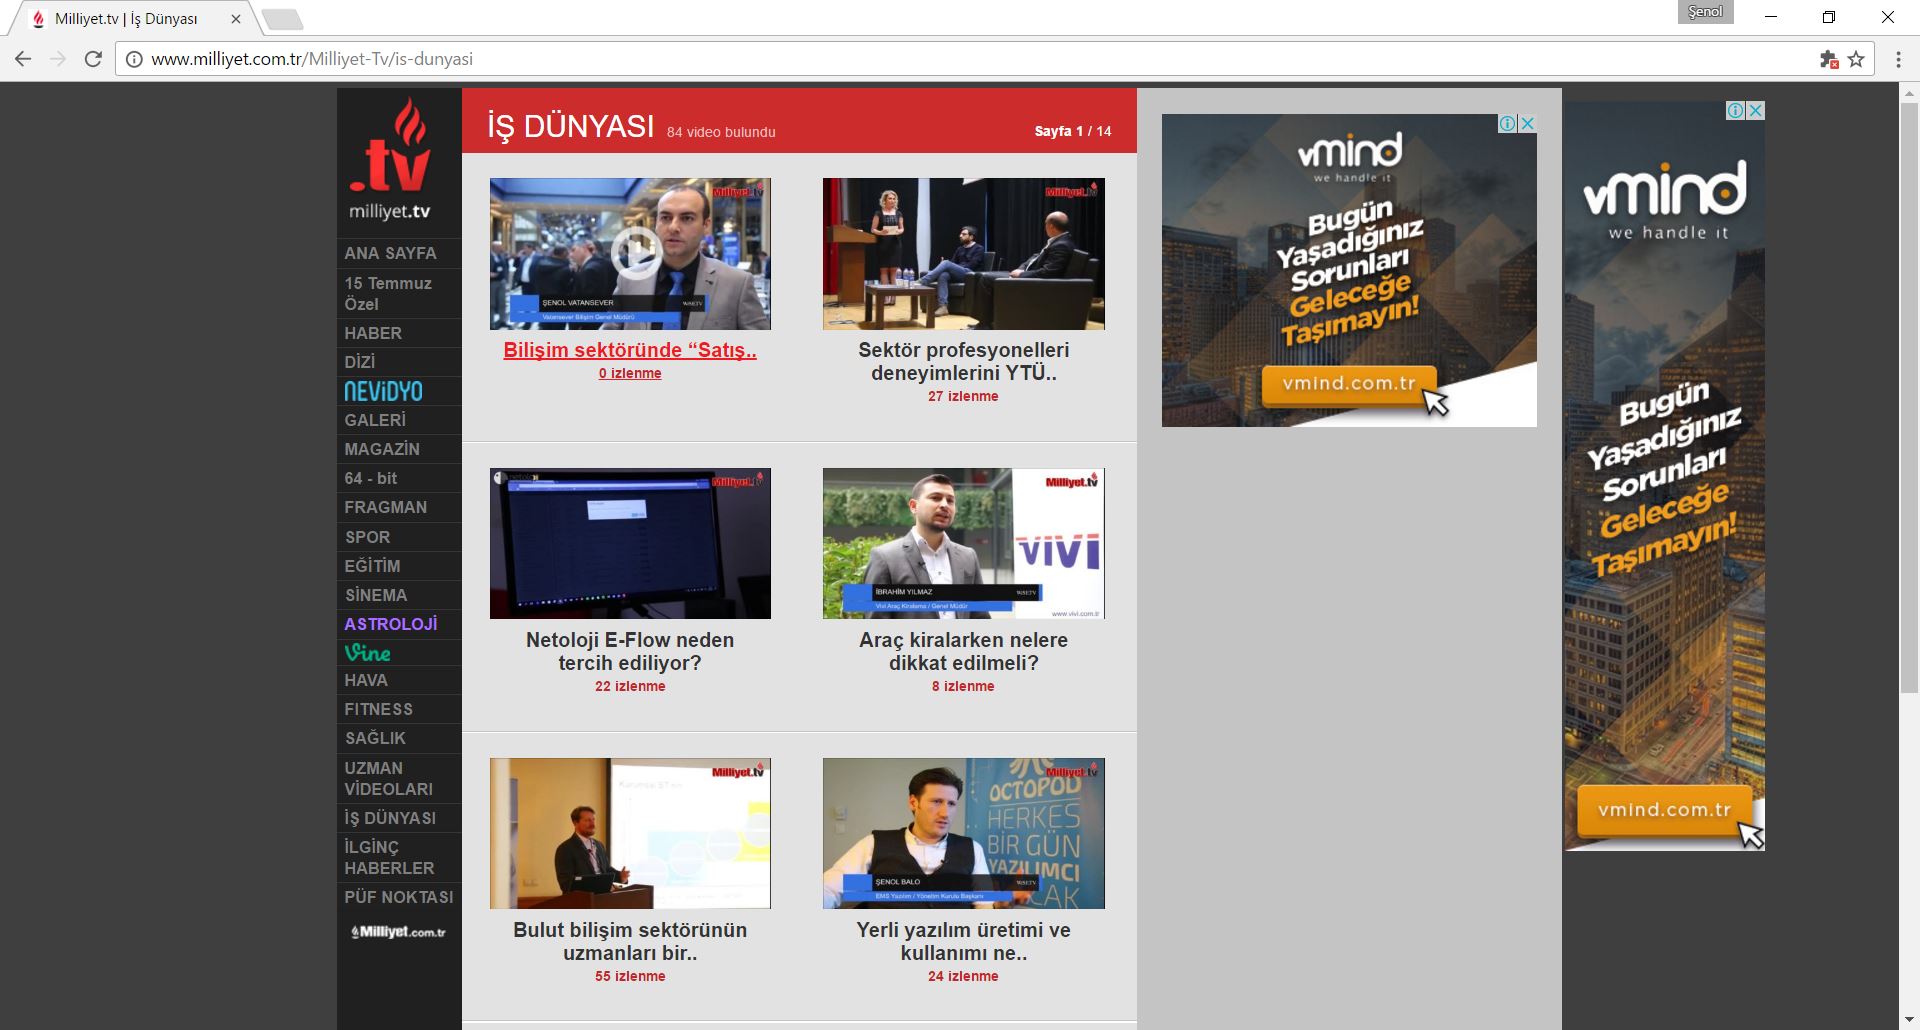Open AdChoices info on square vmind ad

tap(1508, 123)
